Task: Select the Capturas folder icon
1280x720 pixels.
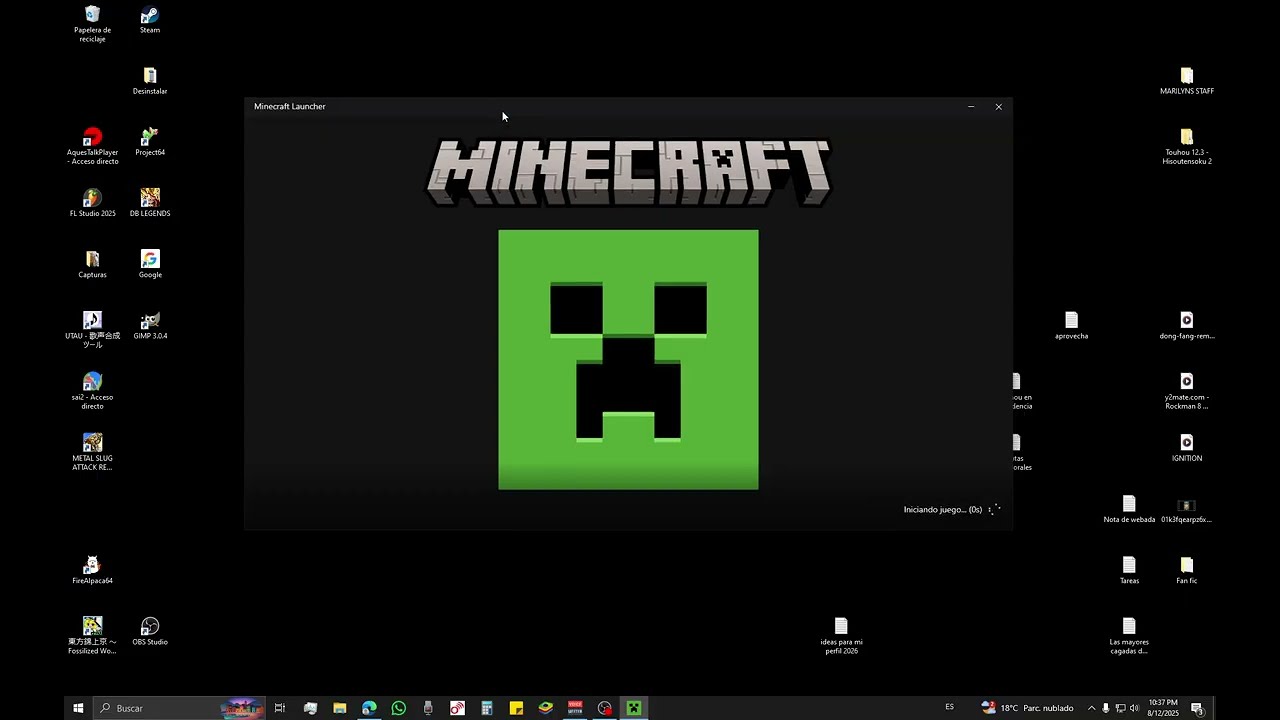Action: pyautogui.click(x=92, y=264)
